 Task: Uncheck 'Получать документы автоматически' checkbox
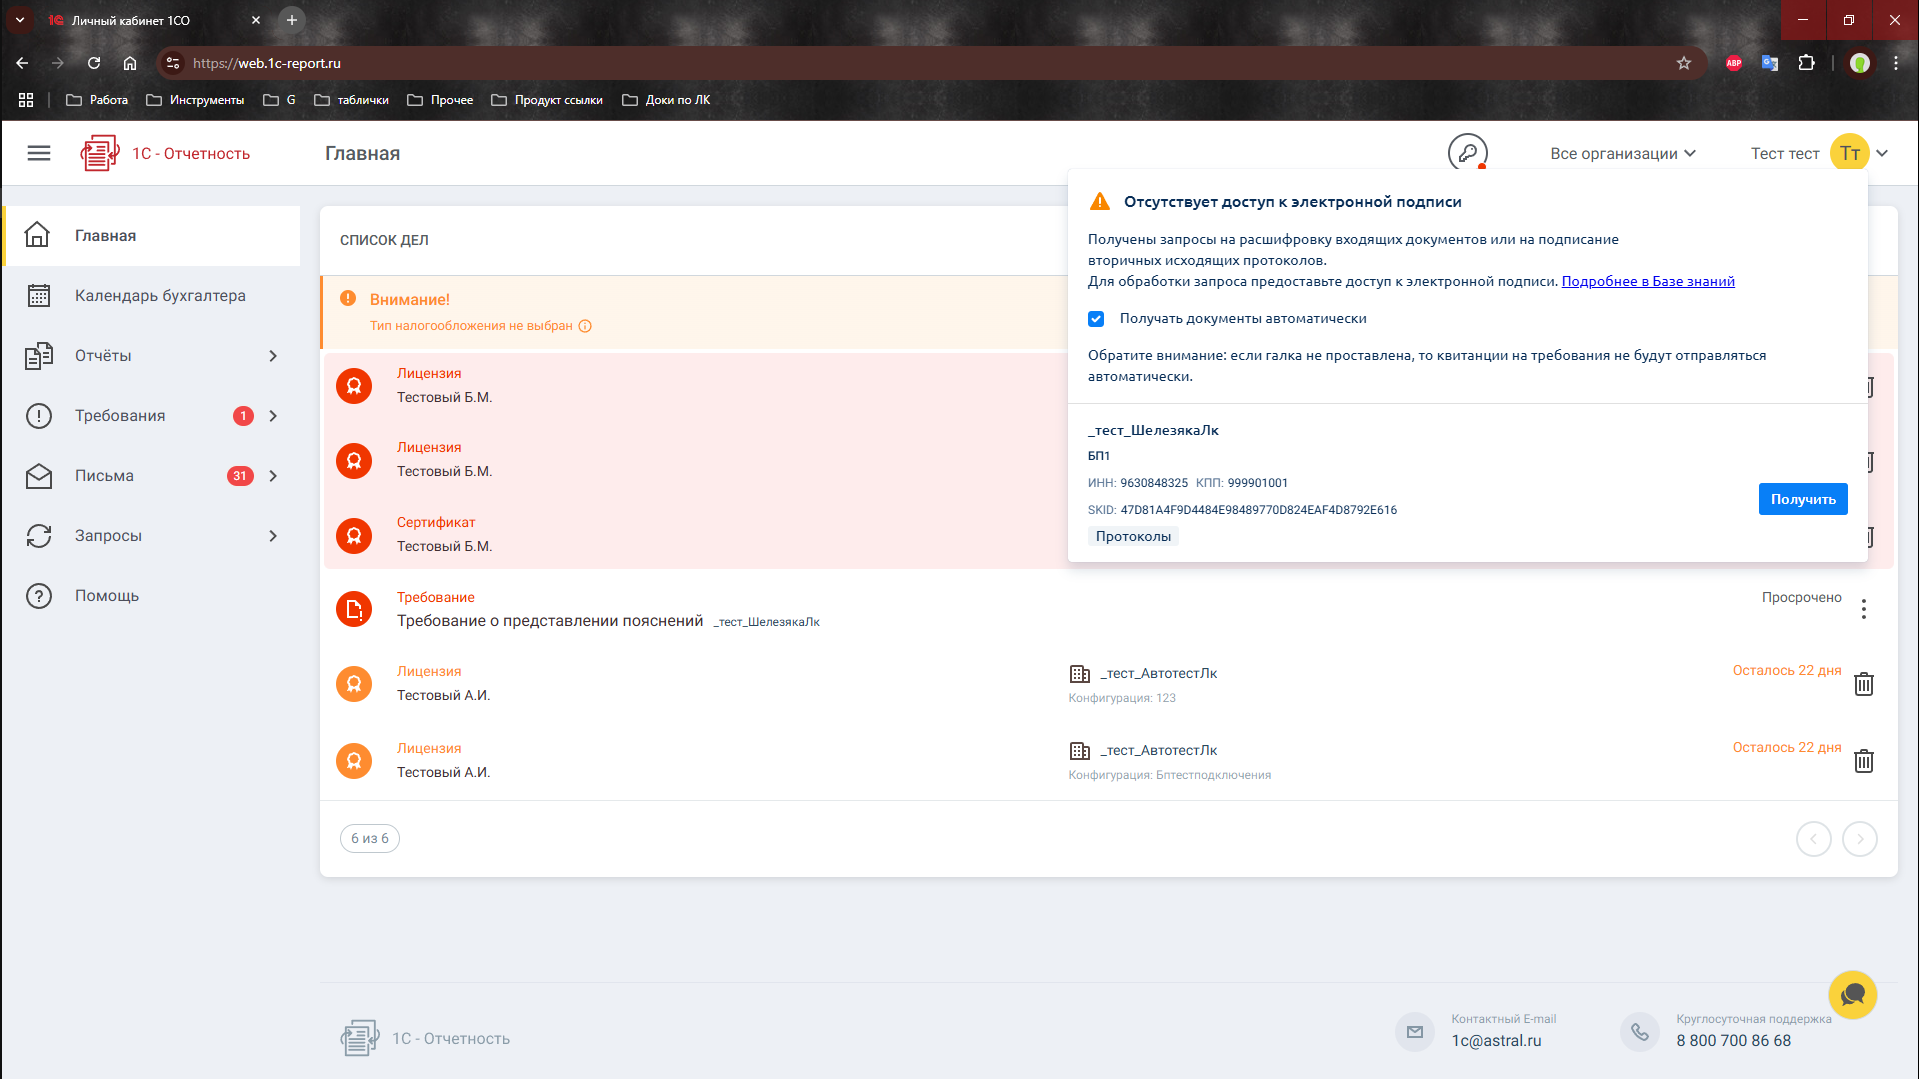(x=1096, y=319)
